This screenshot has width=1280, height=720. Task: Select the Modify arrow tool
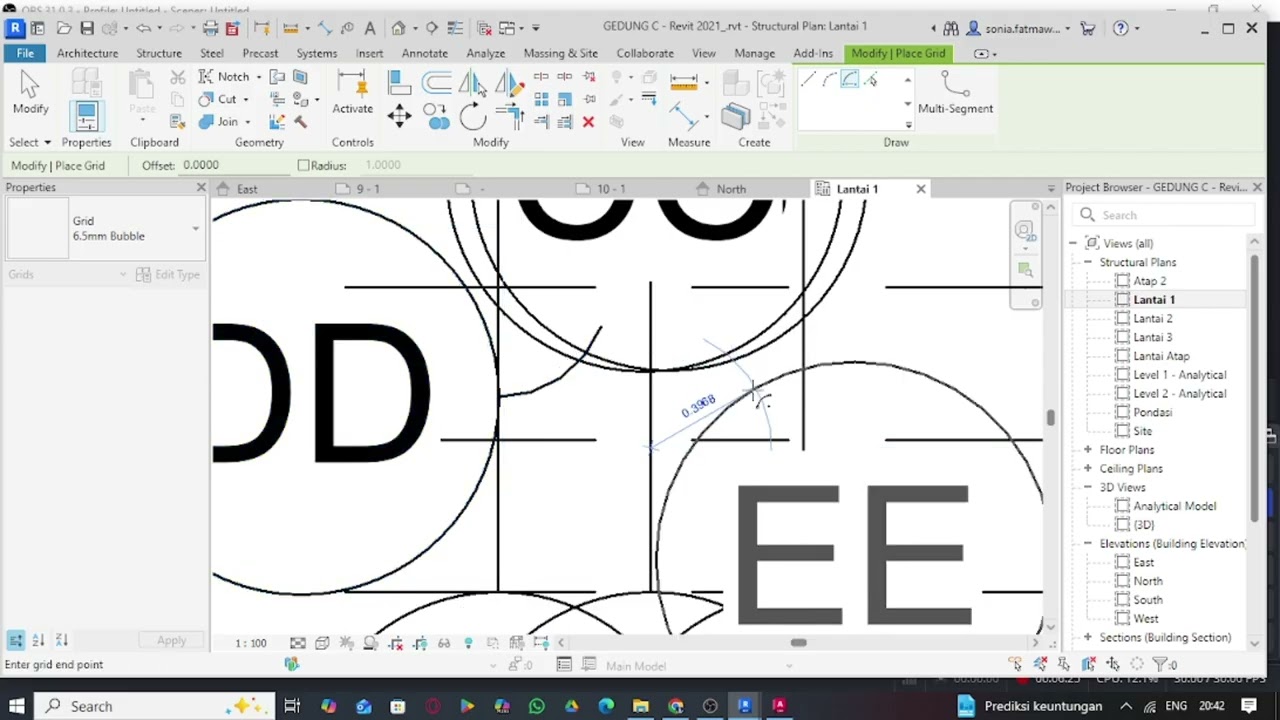[30, 92]
